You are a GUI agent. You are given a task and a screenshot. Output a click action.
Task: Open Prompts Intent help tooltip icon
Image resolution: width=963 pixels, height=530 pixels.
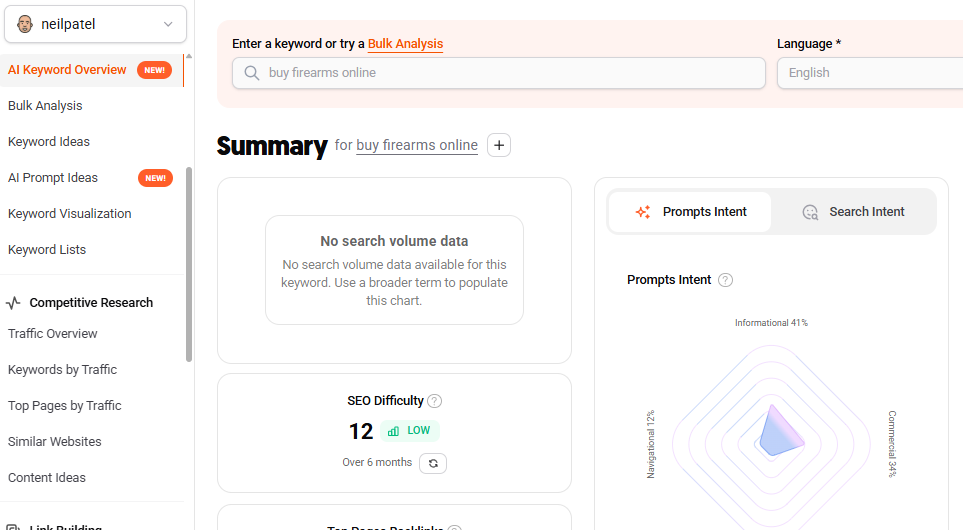725,280
